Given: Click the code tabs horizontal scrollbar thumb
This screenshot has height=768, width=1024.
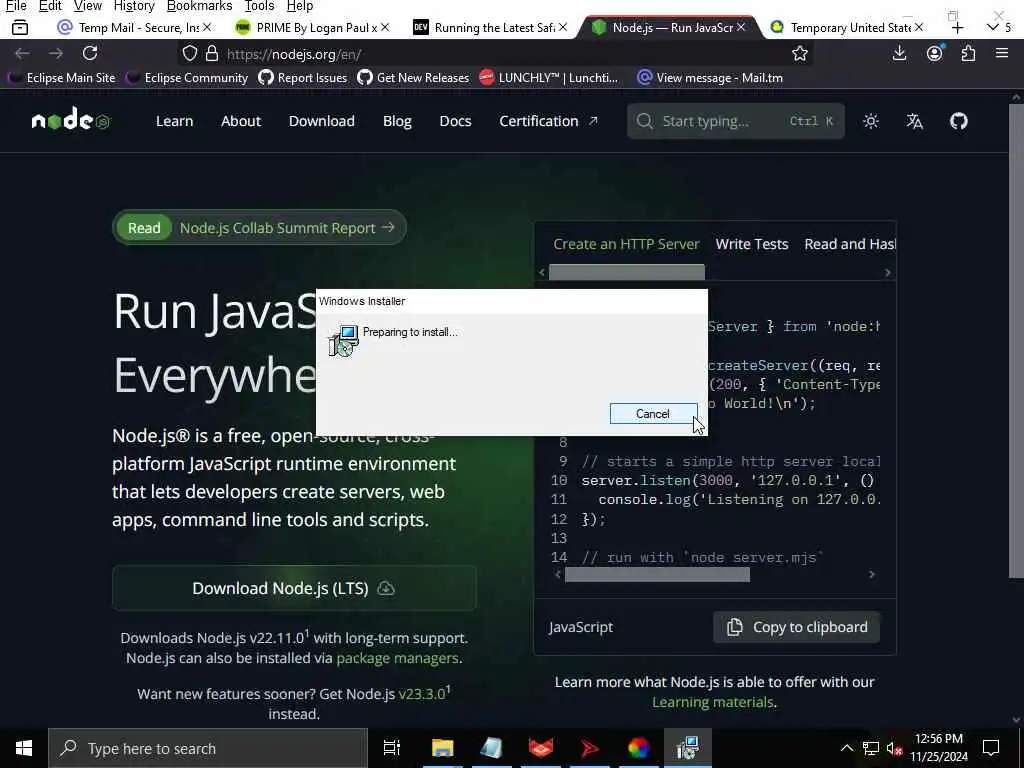Looking at the screenshot, I should [x=626, y=272].
